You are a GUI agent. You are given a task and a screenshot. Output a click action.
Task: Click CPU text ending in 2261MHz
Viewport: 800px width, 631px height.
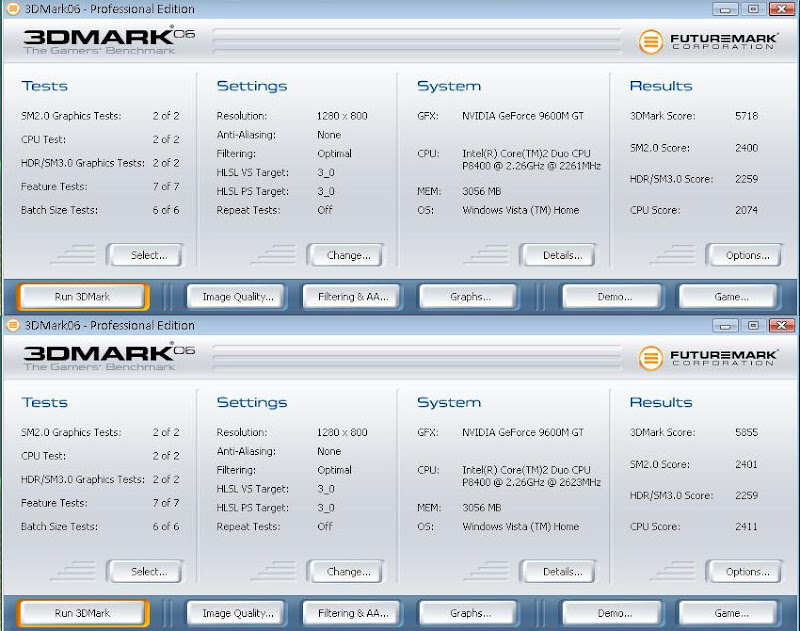click(x=531, y=160)
